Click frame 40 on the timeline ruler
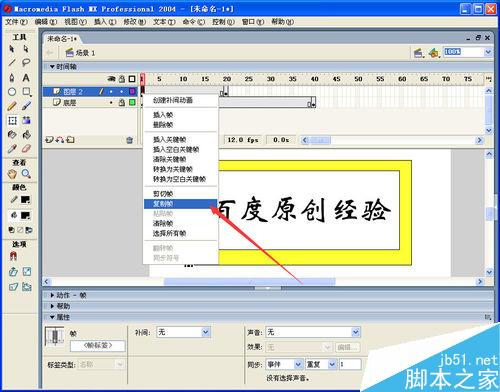 click(314, 79)
